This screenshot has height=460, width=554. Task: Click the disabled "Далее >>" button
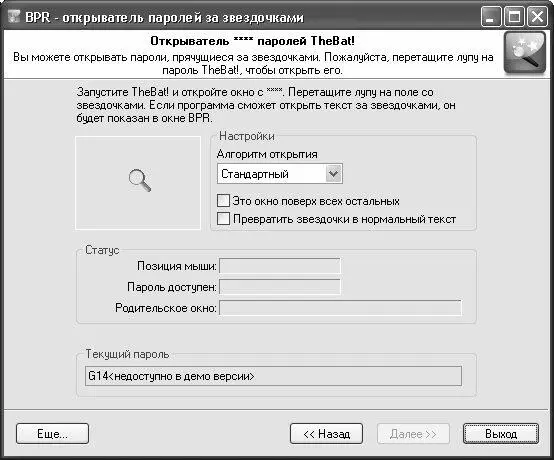[413, 434]
